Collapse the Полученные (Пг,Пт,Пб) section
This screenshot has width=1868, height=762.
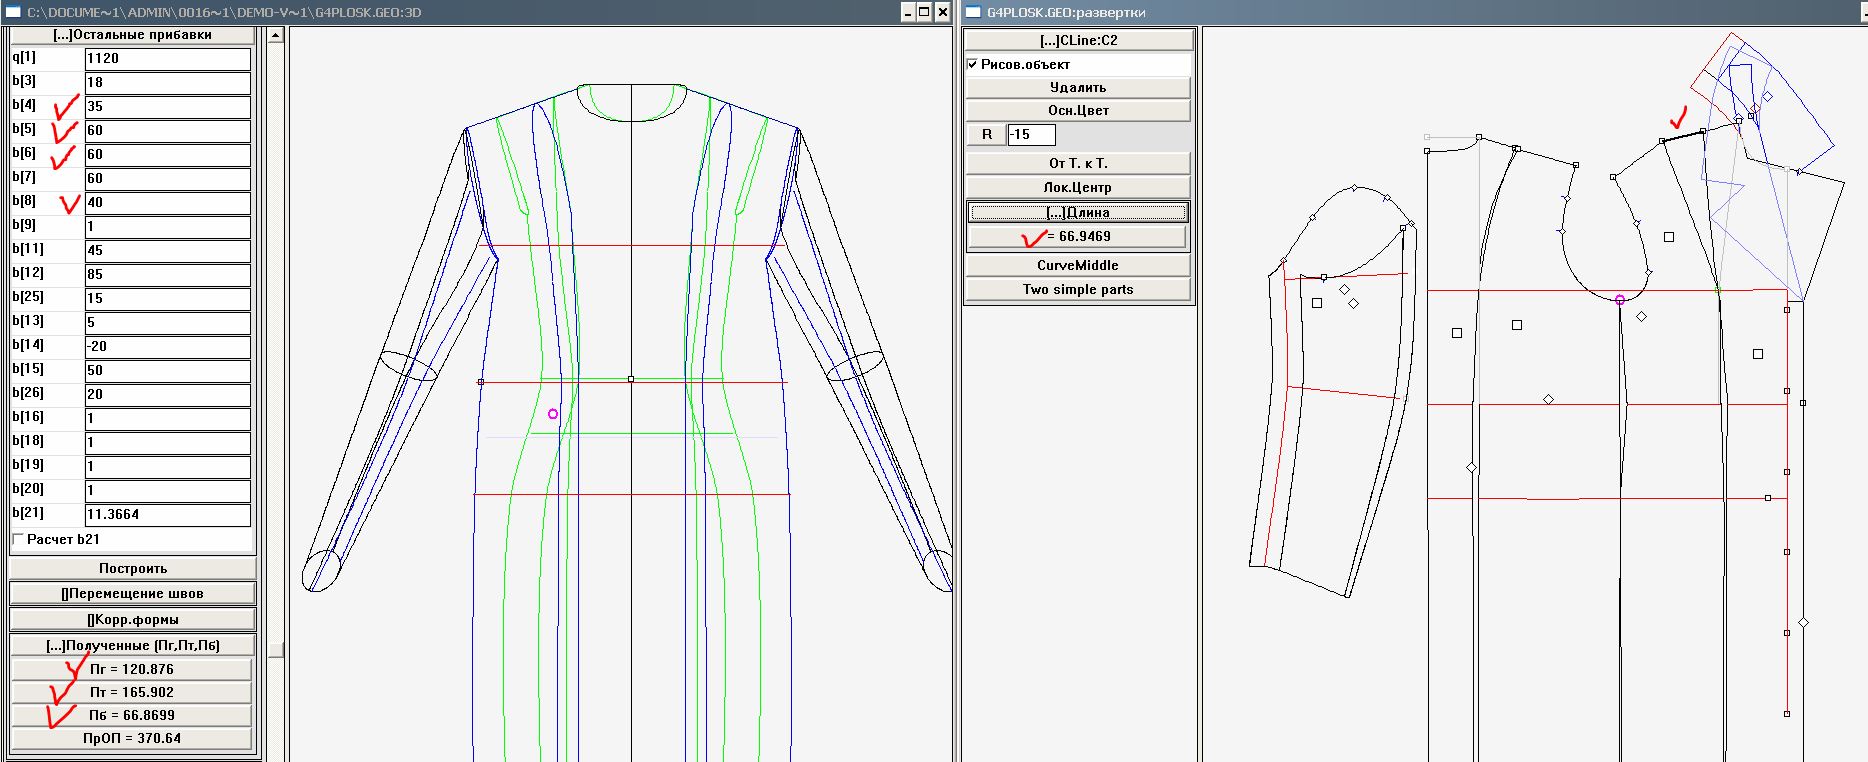(132, 645)
